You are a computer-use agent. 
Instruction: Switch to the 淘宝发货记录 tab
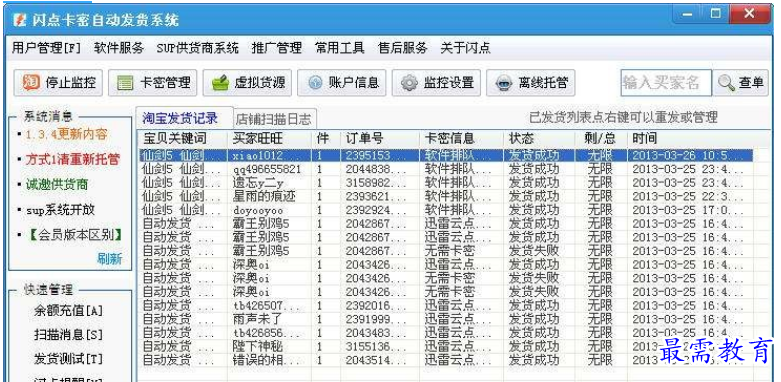pos(180,118)
